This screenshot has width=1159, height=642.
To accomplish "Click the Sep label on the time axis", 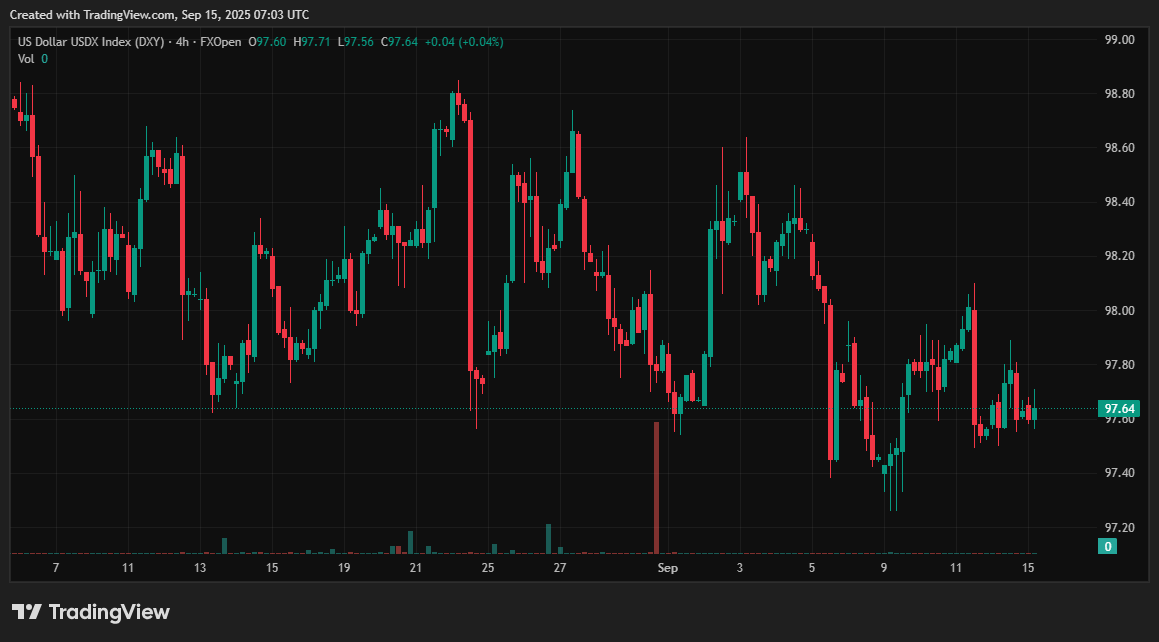I will pos(667,568).
